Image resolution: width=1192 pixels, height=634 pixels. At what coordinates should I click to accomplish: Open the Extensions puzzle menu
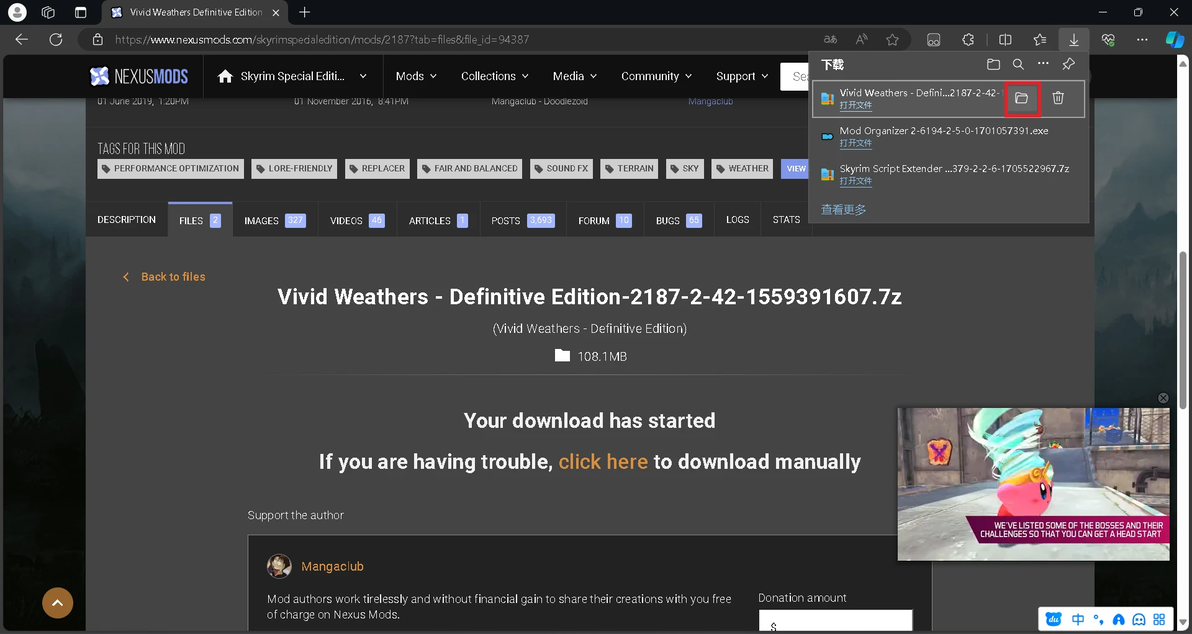point(968,40)
